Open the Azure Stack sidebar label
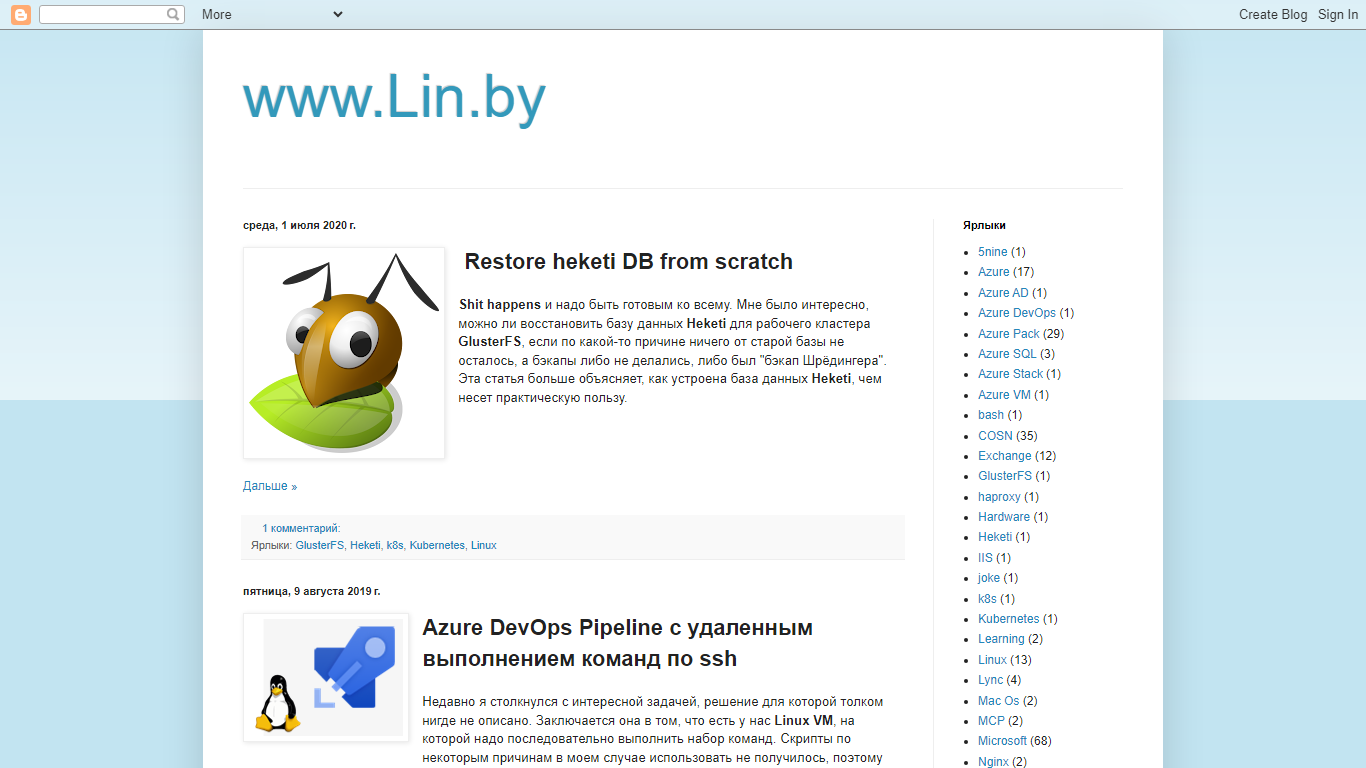Viewport: 1366px width, 768px height. [1010, 374]
